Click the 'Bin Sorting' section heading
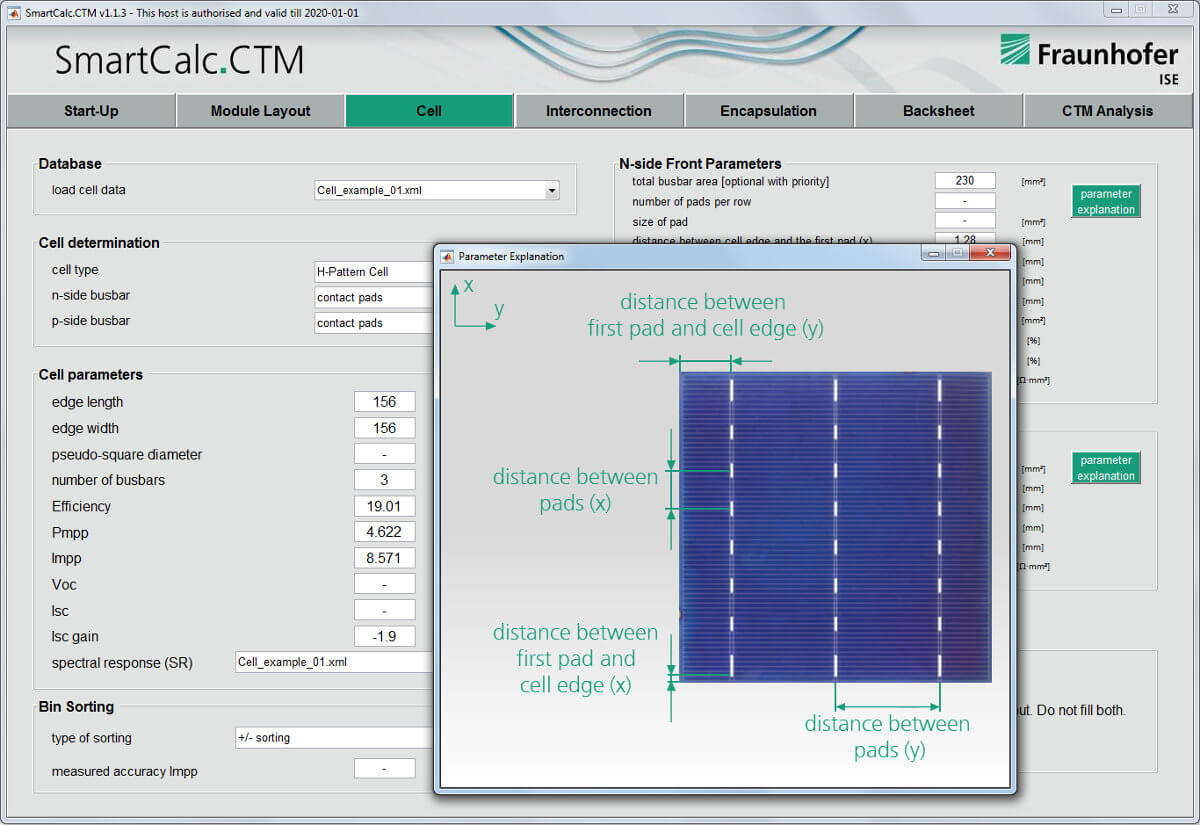 76,706
